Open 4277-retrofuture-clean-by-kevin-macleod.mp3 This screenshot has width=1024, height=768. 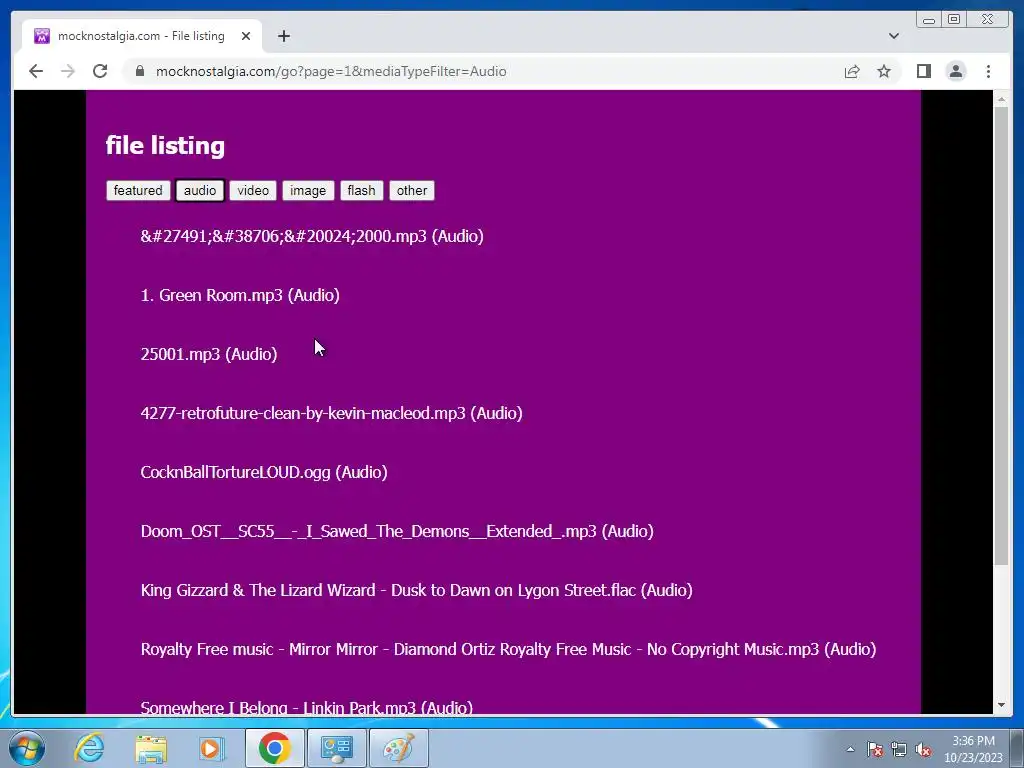pos(331,413)
